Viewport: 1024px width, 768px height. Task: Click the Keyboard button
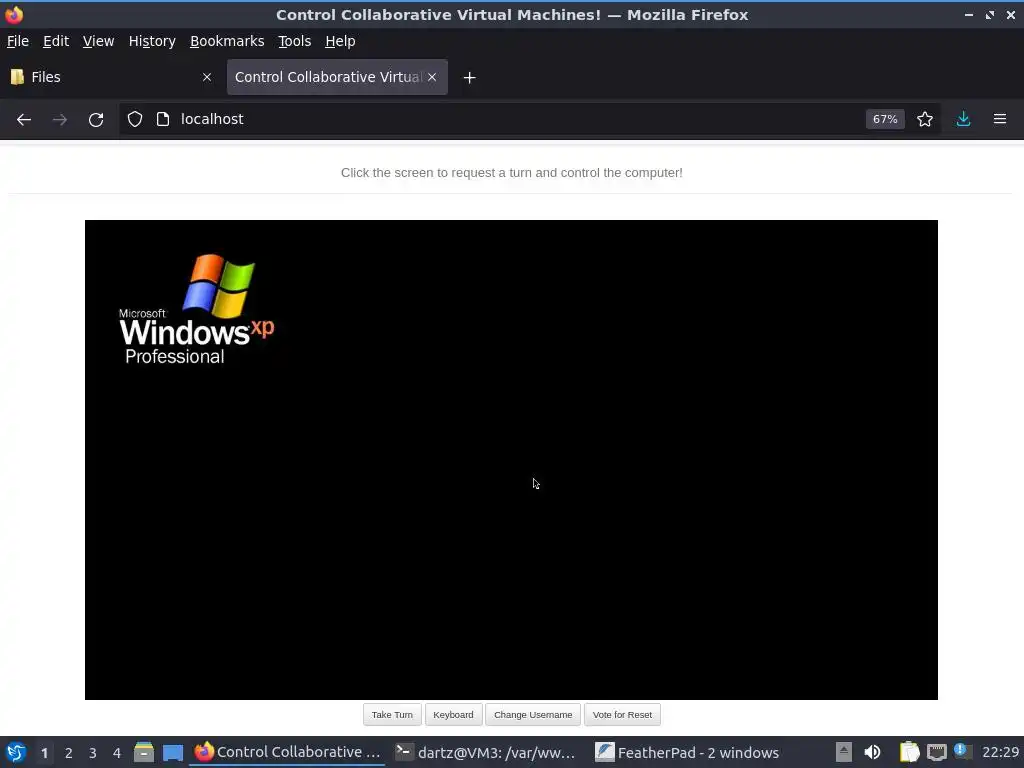[453, 714]
